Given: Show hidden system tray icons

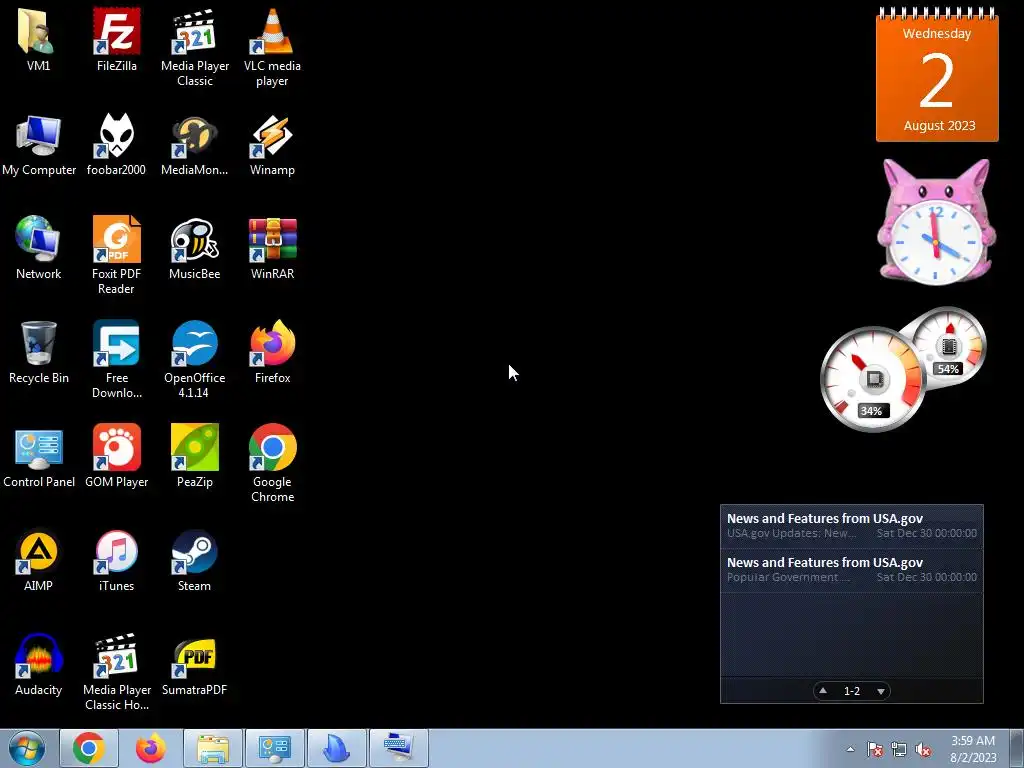Looking at the screenshot, I should click(850, 749).
